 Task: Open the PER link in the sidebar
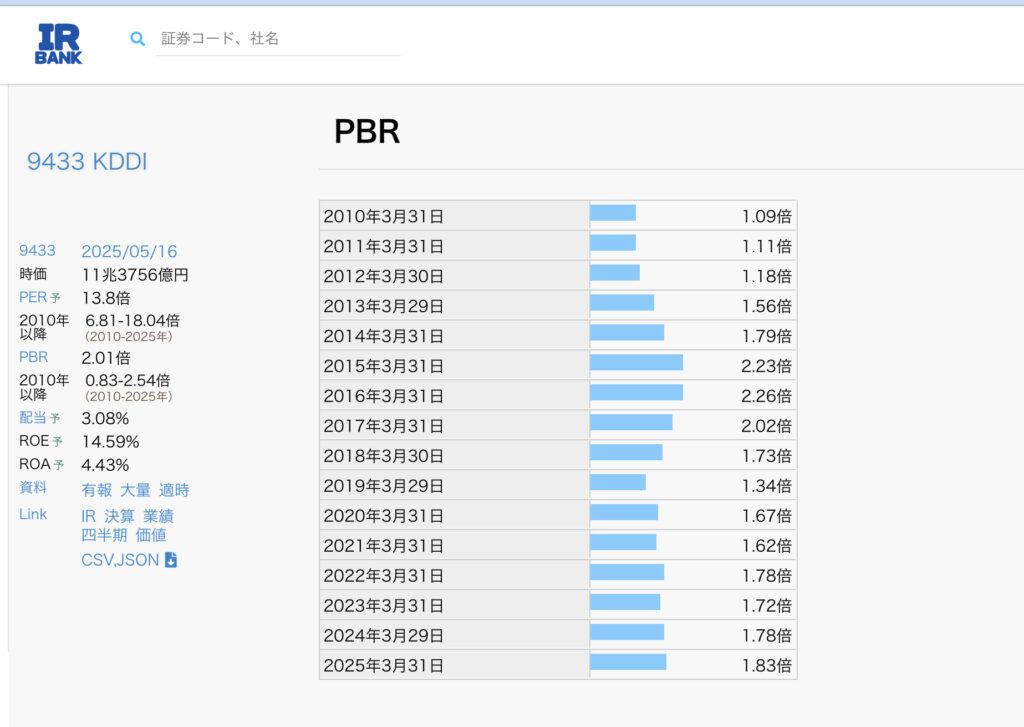pos(33,297)
